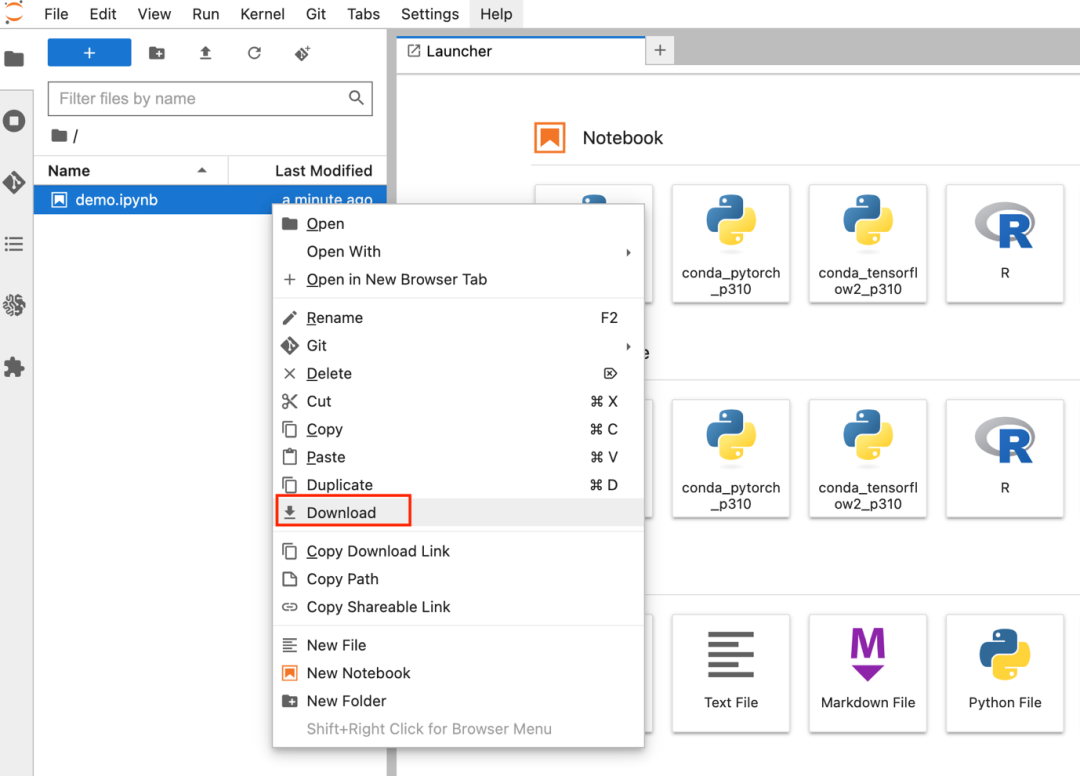1080x776 pixels.
Task: Choose Copy Download Link
Action: 459,551
